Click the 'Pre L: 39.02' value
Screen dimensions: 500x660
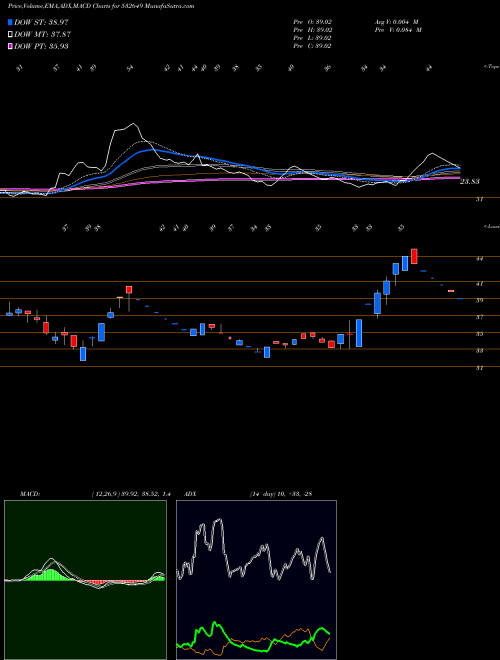pyautogui.click(x=313, y=38)
